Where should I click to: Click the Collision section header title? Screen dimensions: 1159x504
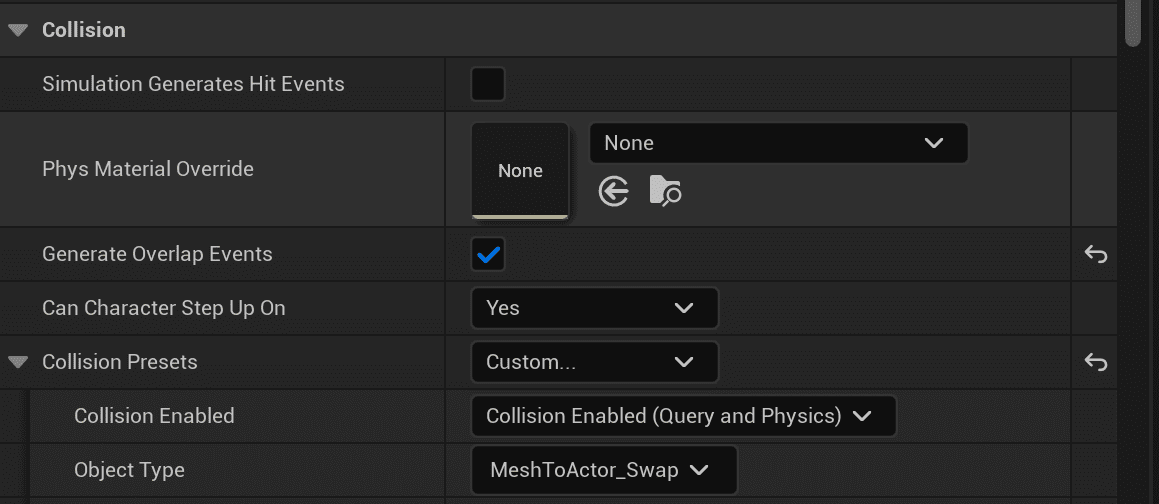84,30
